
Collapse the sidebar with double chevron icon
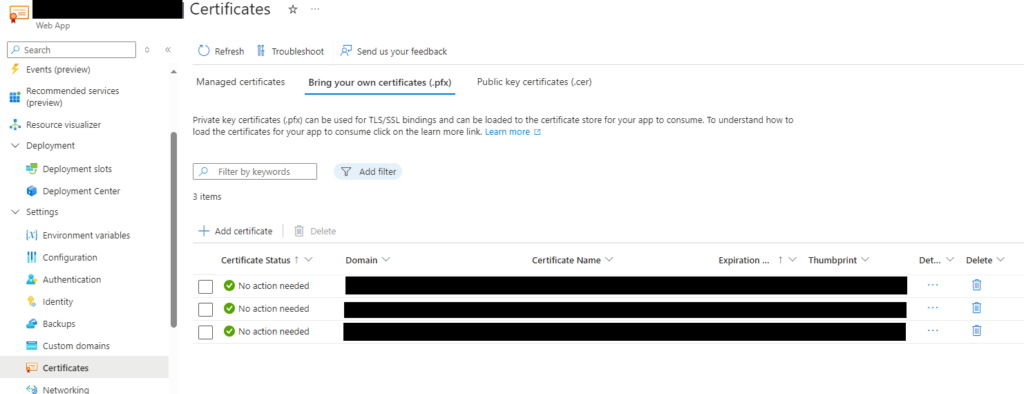[x=168, y=50]
